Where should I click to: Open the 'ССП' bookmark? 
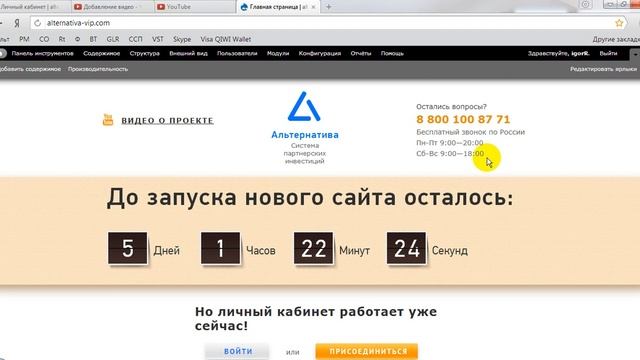point(136,39)
